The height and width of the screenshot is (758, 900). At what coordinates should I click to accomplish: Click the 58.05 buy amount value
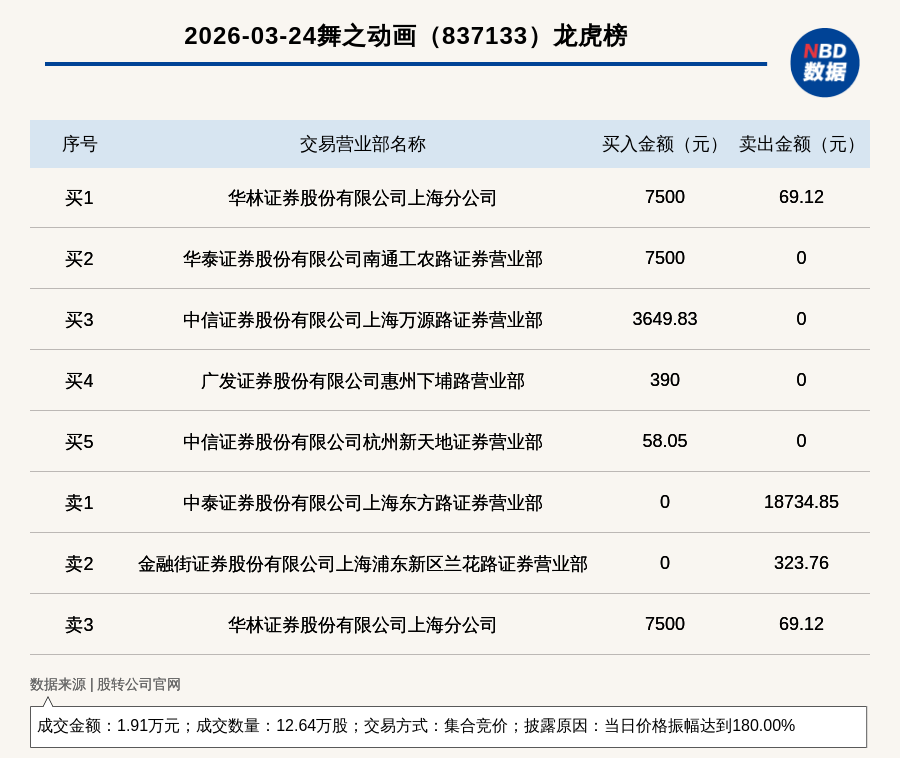[x=664, y=441]
